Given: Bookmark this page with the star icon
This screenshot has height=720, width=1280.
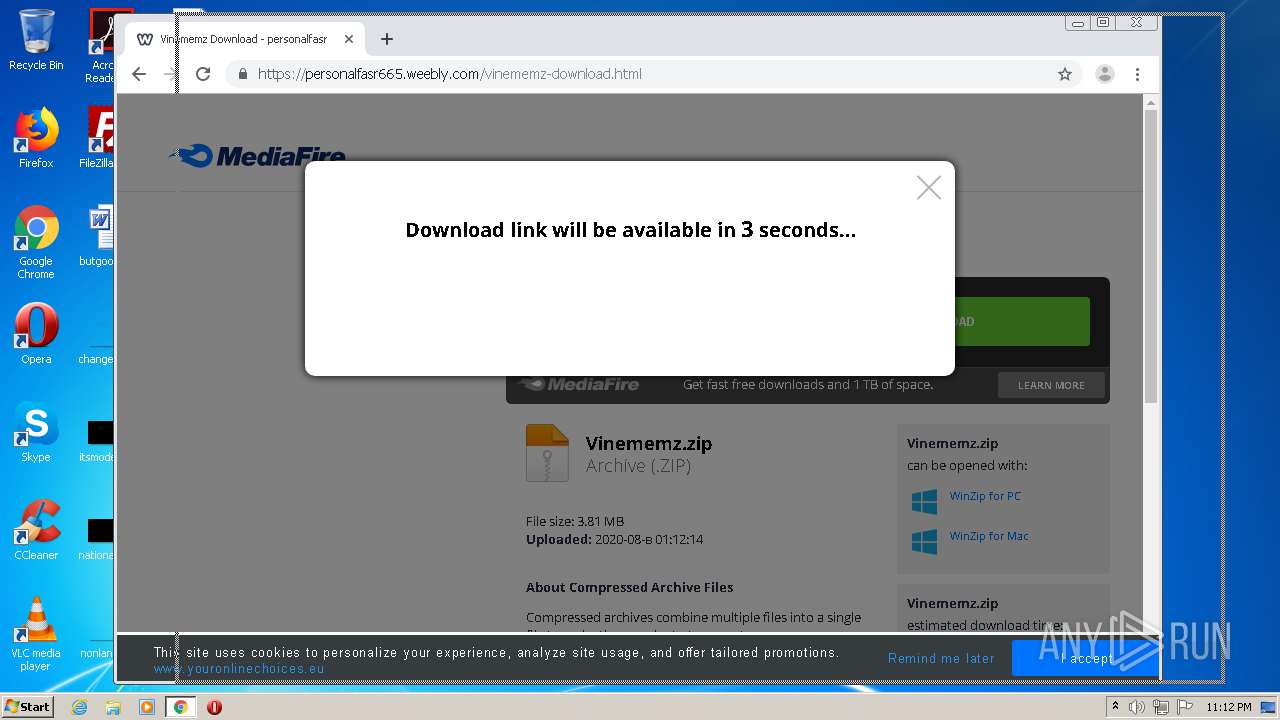Looking at the screenshot, I should point(1065,74).
